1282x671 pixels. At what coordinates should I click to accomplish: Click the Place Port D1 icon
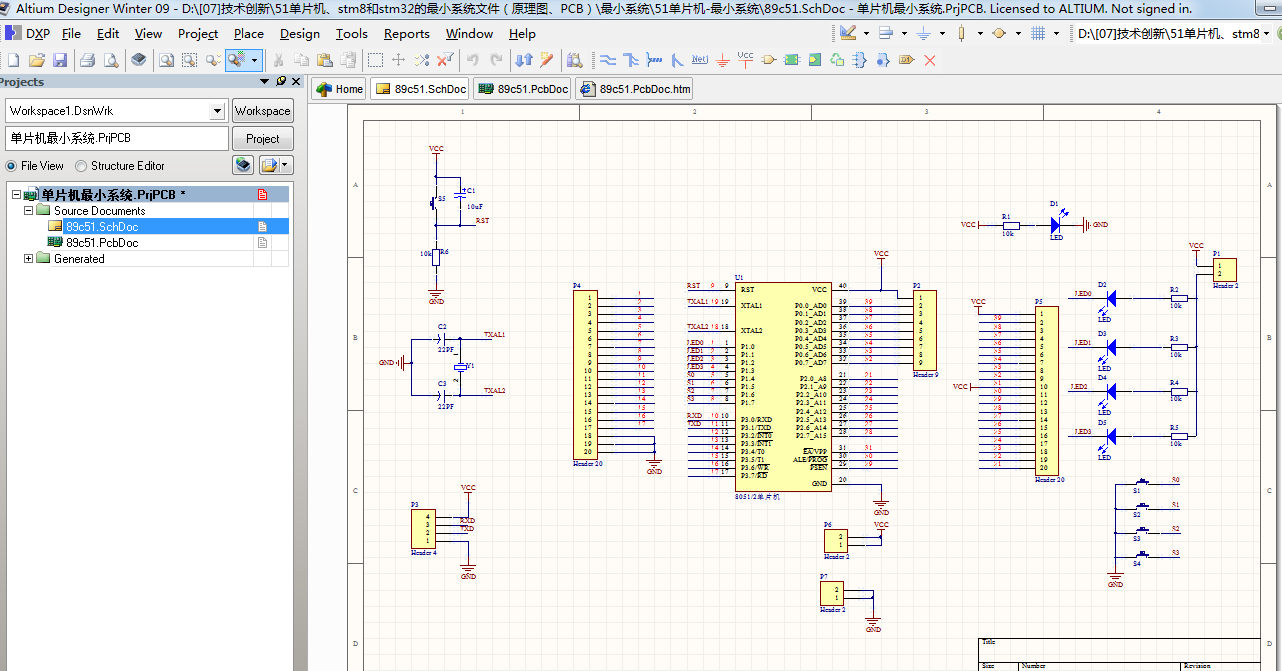click(906, 60)
